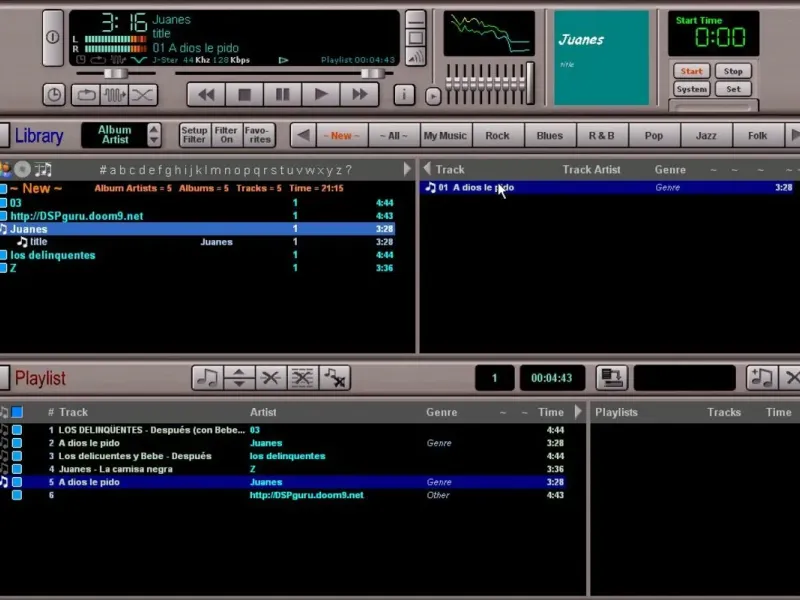Toggle checkbox for playlist track 2
The image size is (800, 600).
click(x=17, y=443)
